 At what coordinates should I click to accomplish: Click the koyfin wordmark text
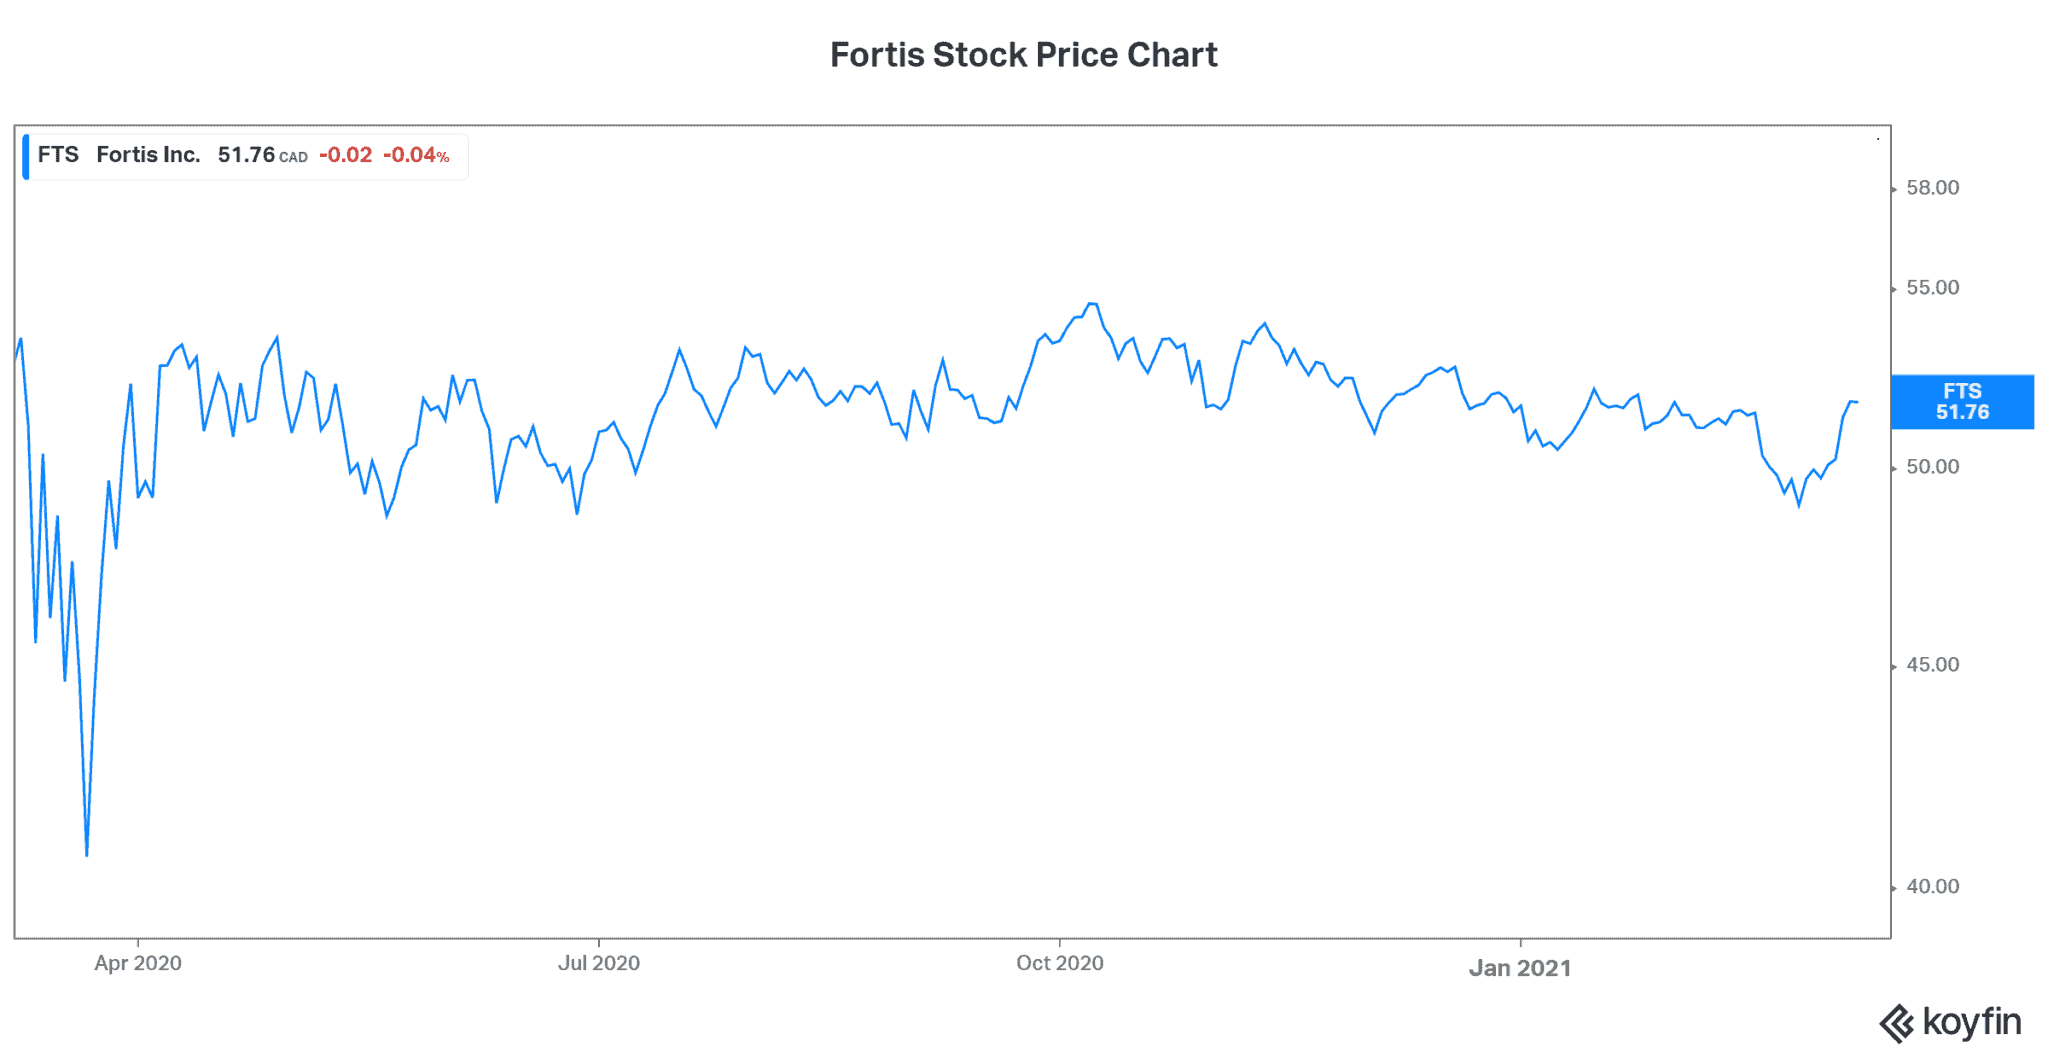[x=1972, y=1022]
